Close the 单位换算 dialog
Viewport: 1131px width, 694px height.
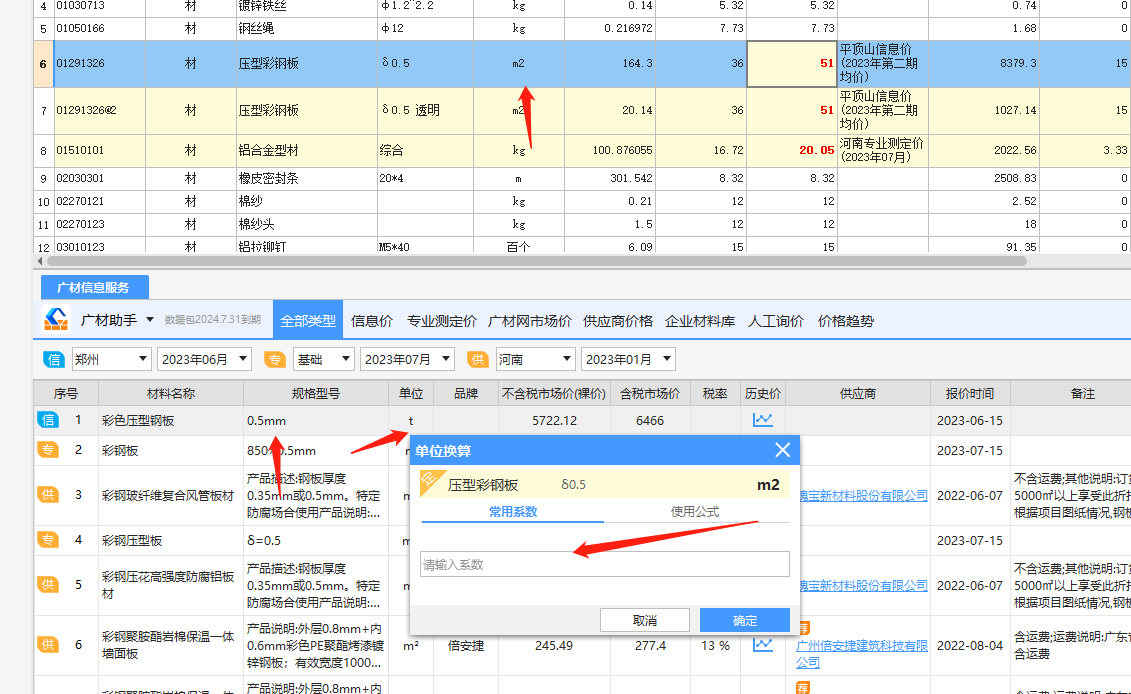782,450
